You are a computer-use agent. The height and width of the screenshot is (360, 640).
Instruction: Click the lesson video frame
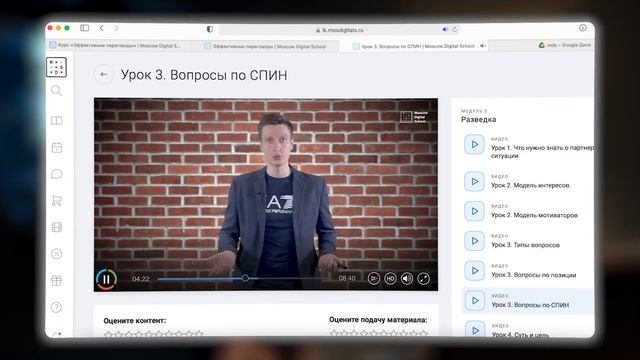[266, 195]
